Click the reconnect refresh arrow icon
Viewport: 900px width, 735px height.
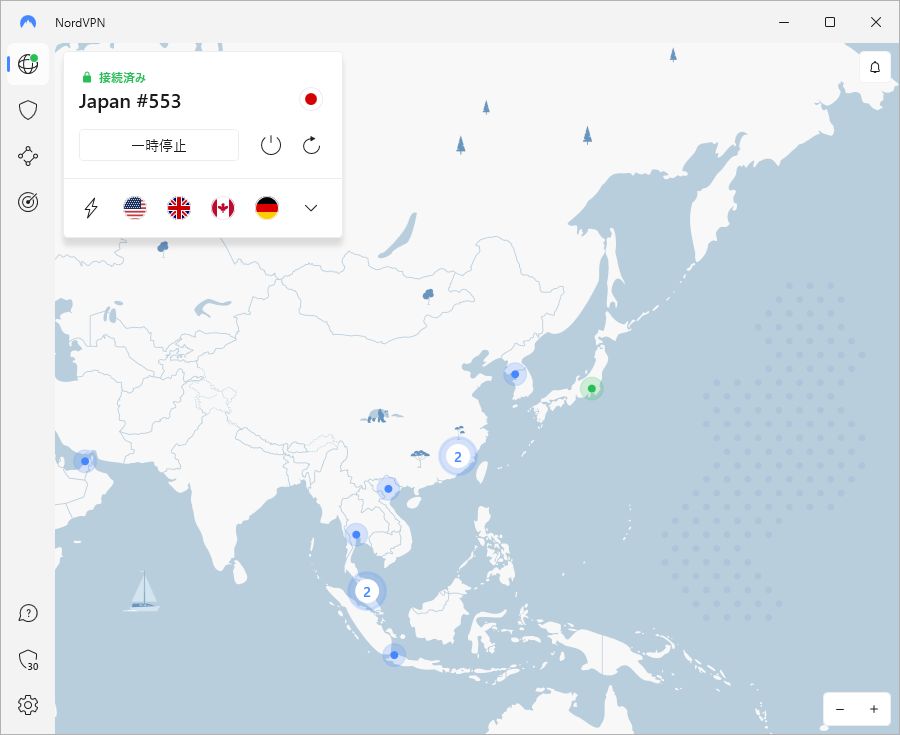coord(311,145)
